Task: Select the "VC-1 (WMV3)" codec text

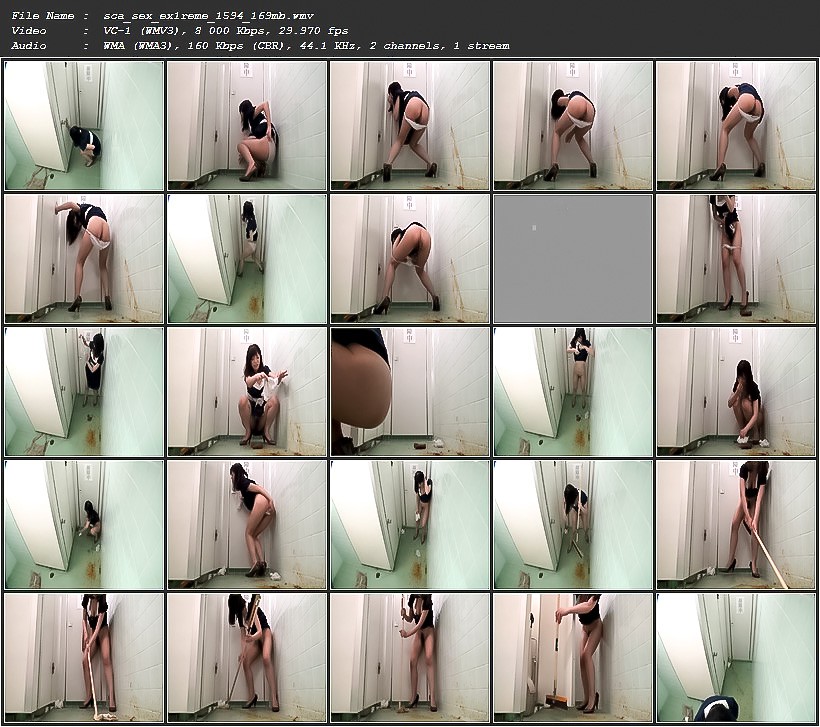Action: coord(144,31)
